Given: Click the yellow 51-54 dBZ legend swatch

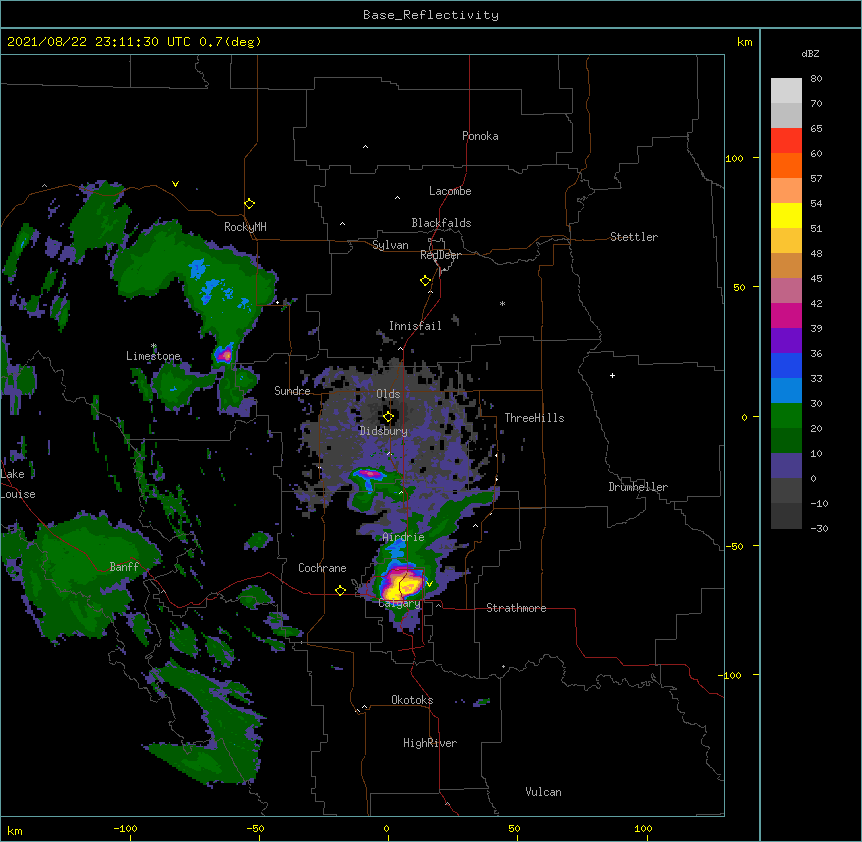Looking at the screenshot, I should tap(786, 215).
